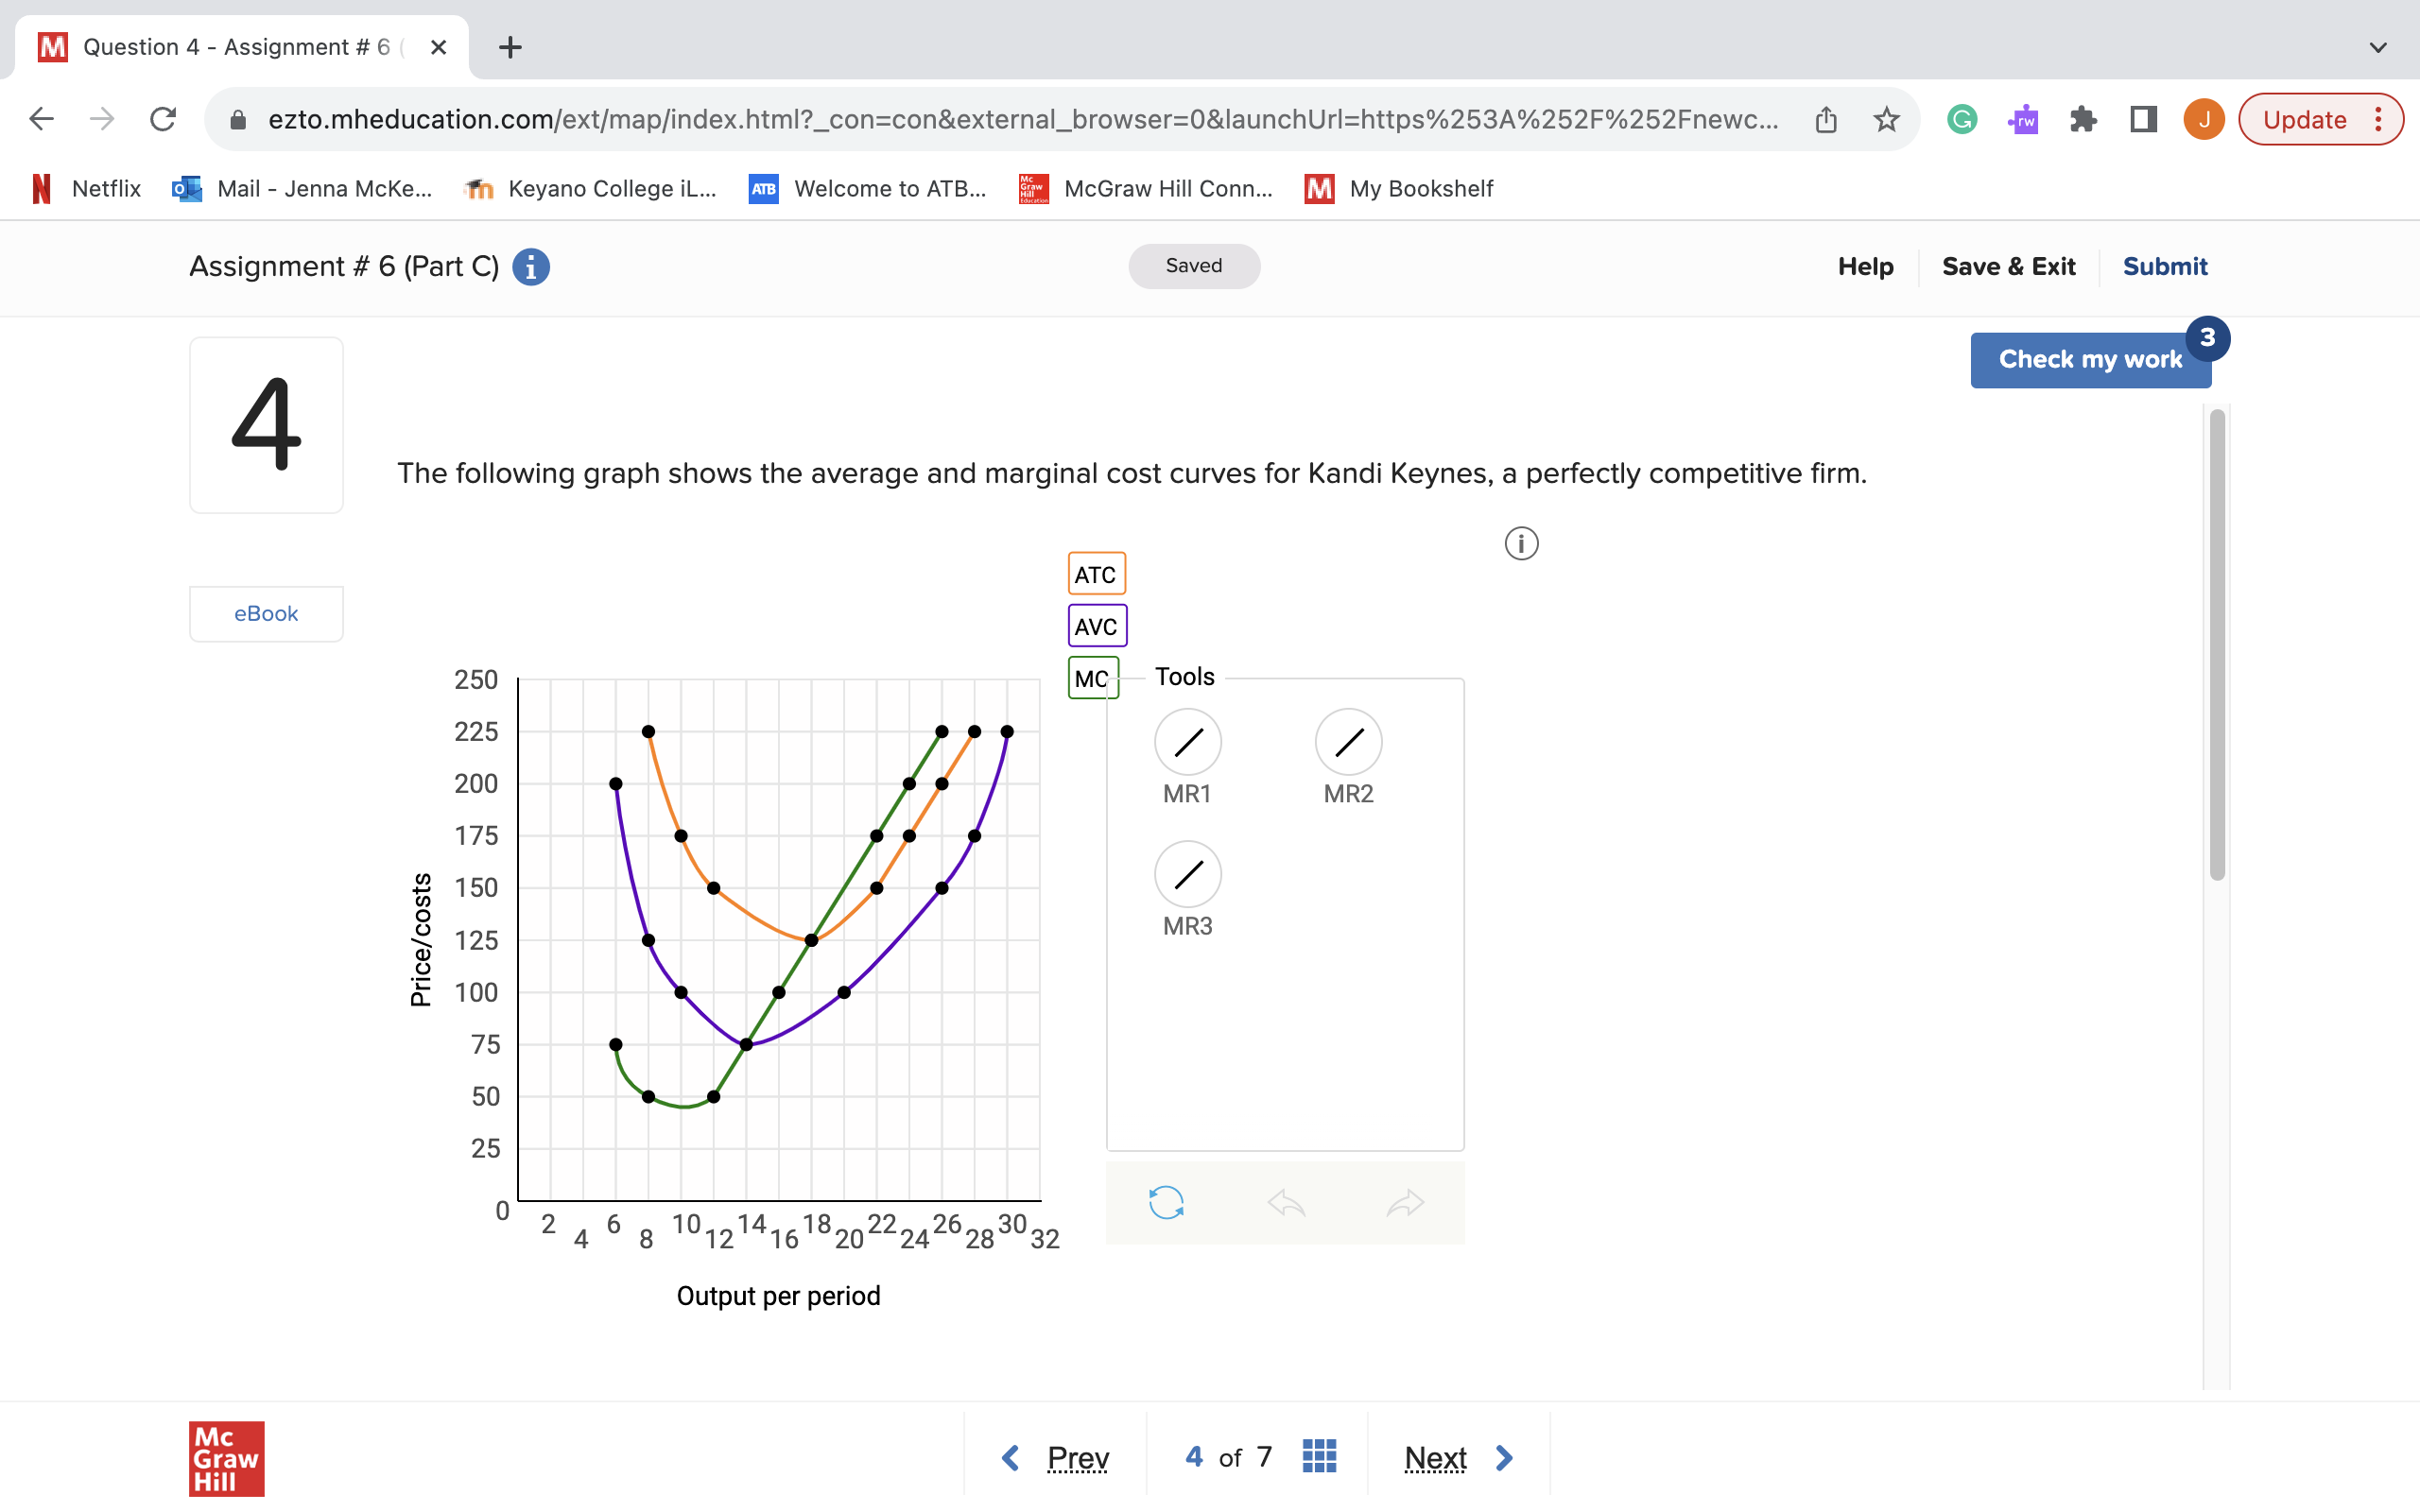Open the My Bookshelf bookmark
The height and width of the screenshot is (1512, 2420).
1420,188
